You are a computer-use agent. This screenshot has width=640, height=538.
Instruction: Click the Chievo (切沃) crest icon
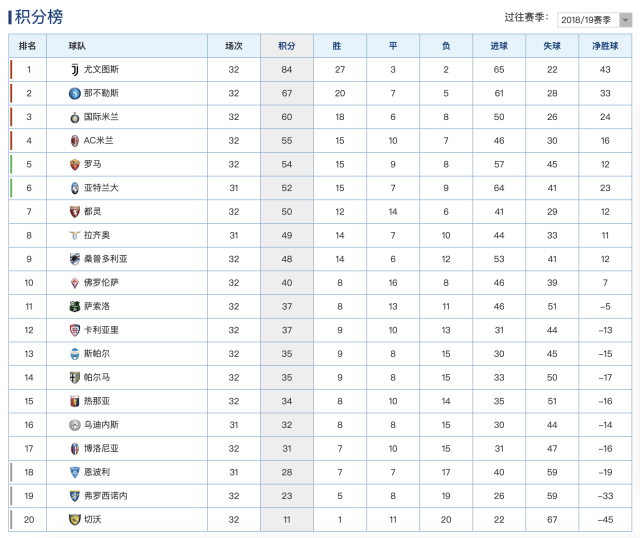pos(74,519)
